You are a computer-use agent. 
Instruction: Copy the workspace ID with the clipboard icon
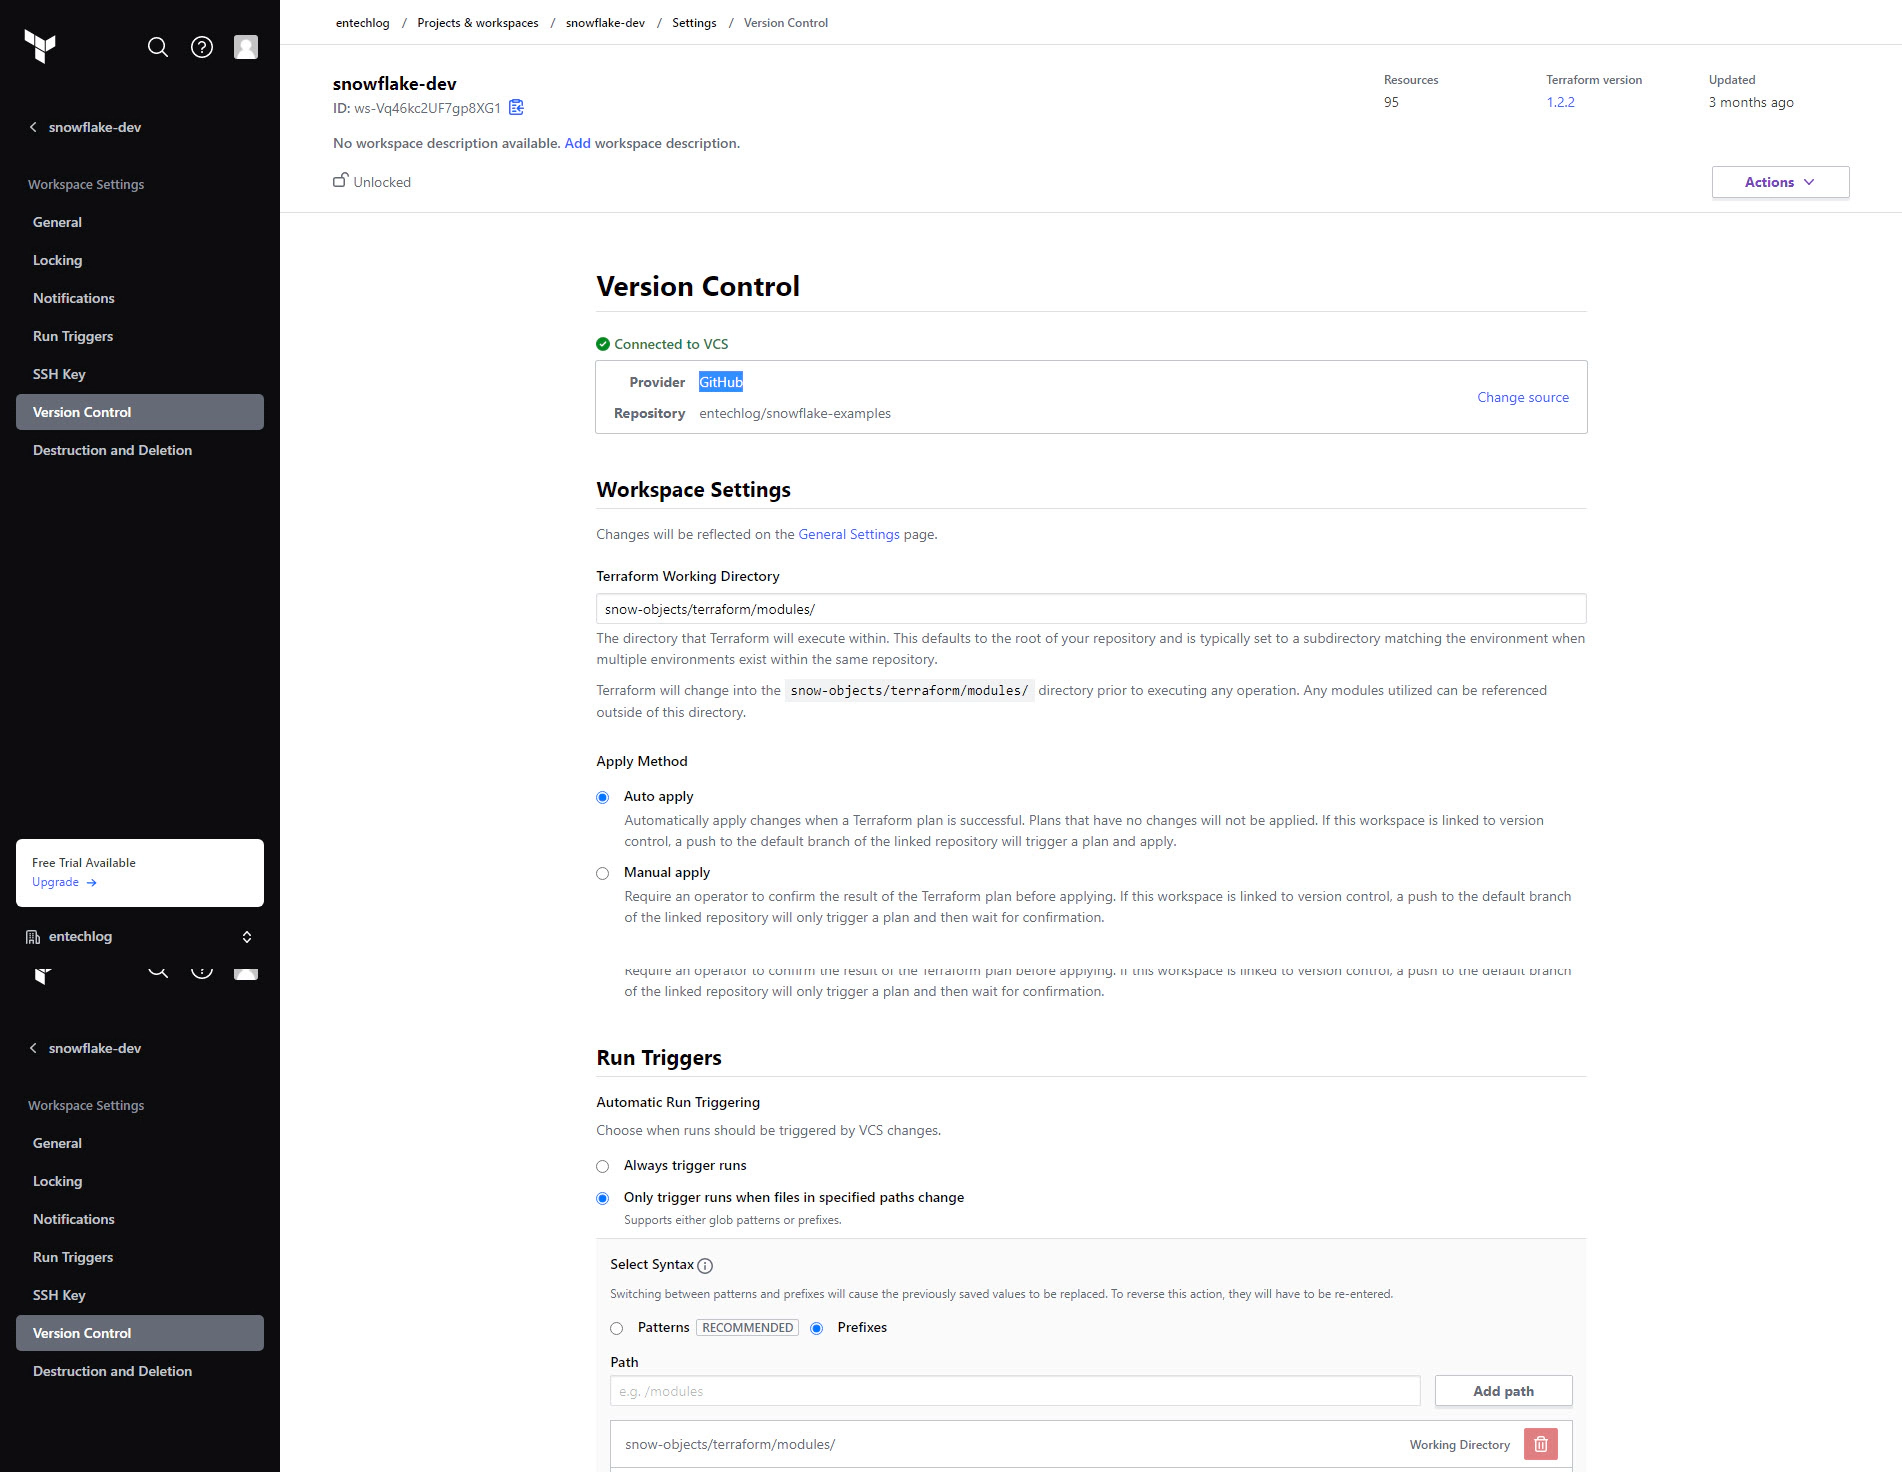pyautogui.click(x=516, y=107)
